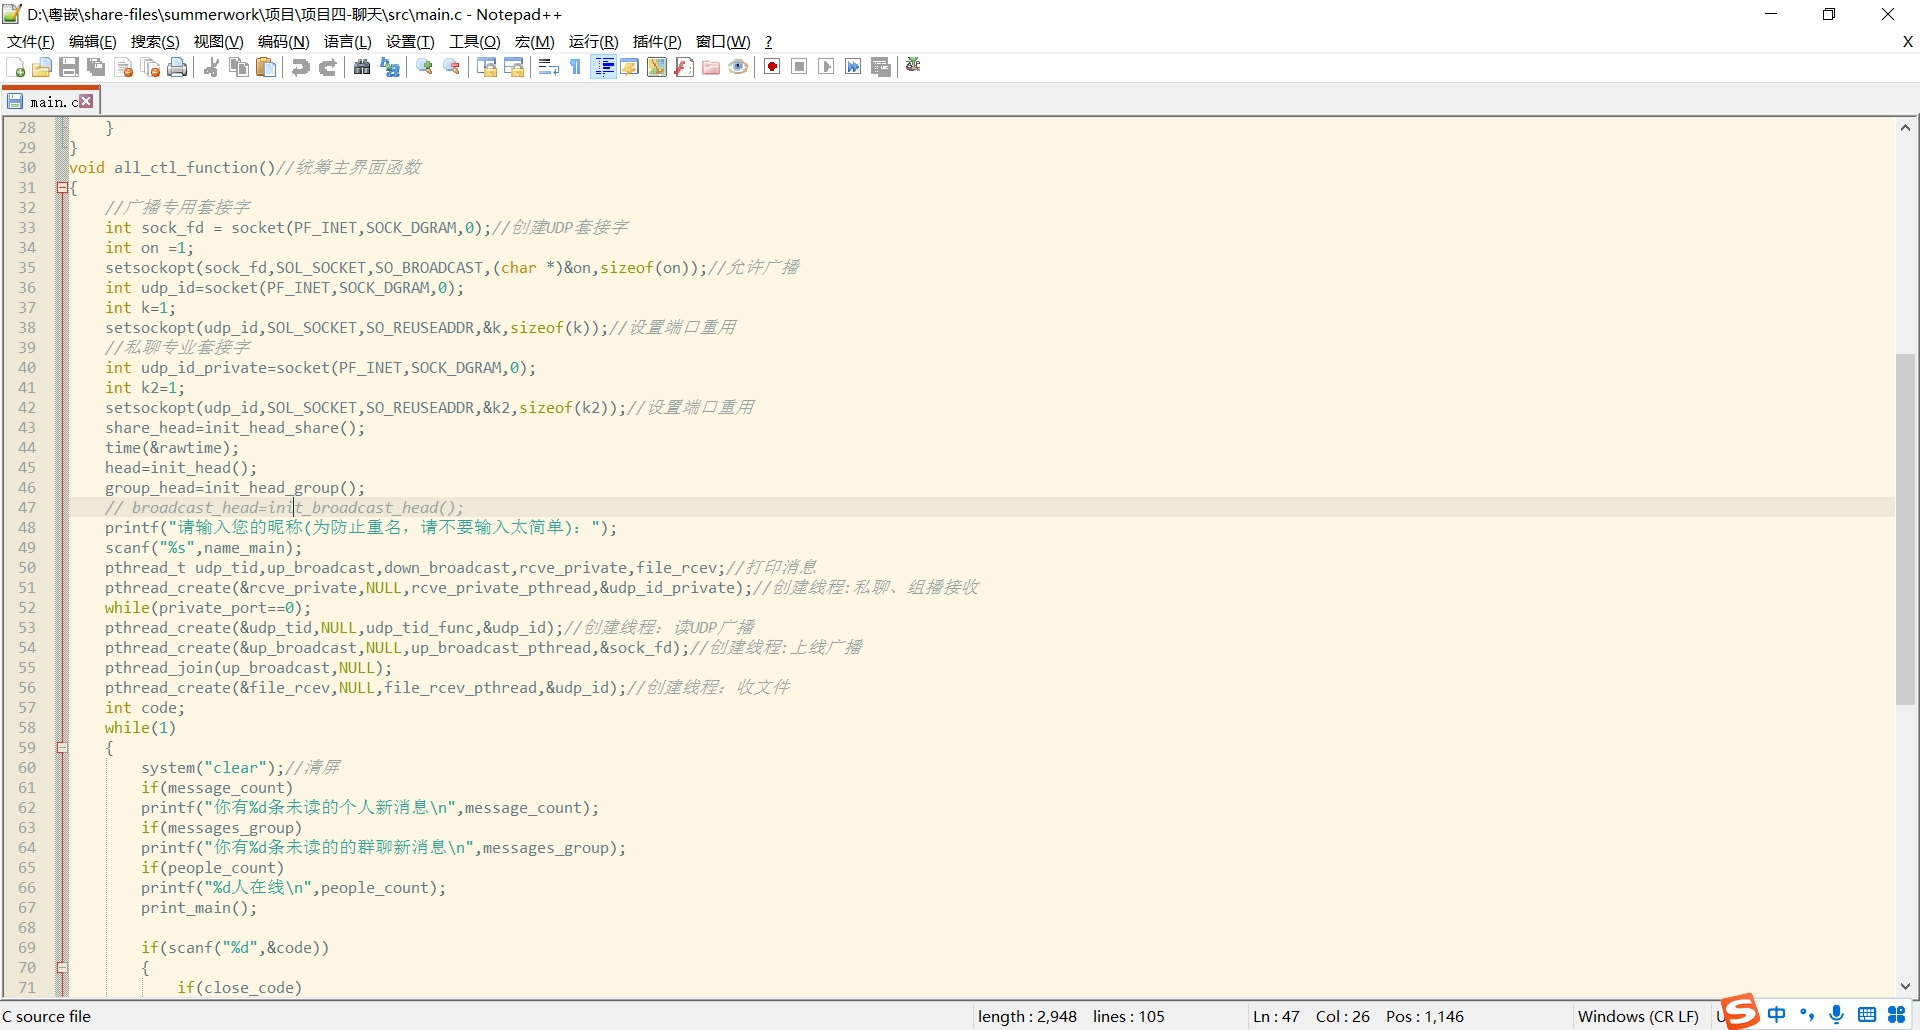Viewport: 1920px width, 1030px height.
Task: Open Document Map toolbar icon
Action: point(657,67)
